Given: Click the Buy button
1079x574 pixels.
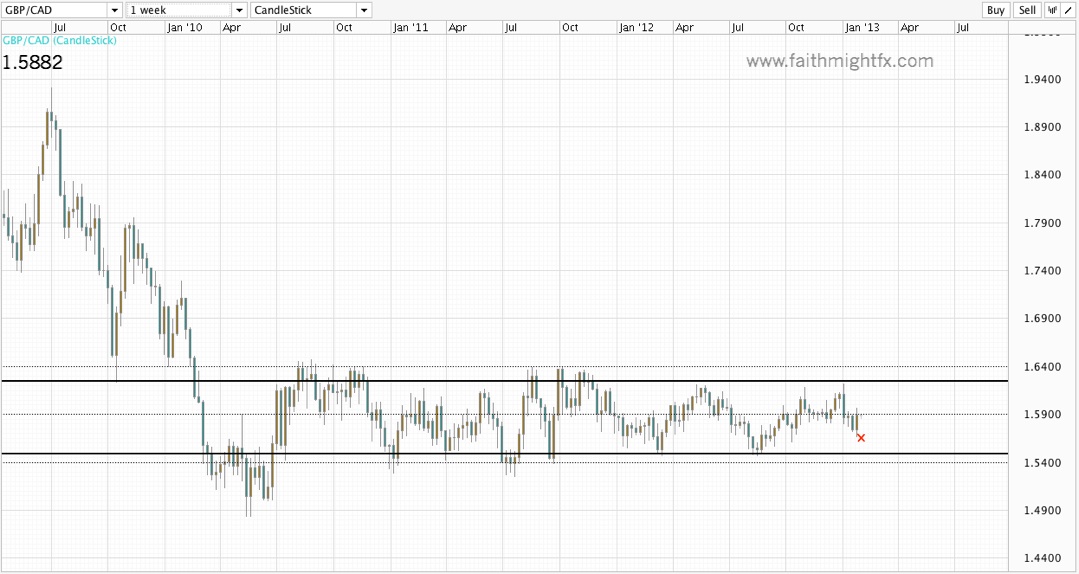Looking at the screenshot, I should [x=995, y=10].
